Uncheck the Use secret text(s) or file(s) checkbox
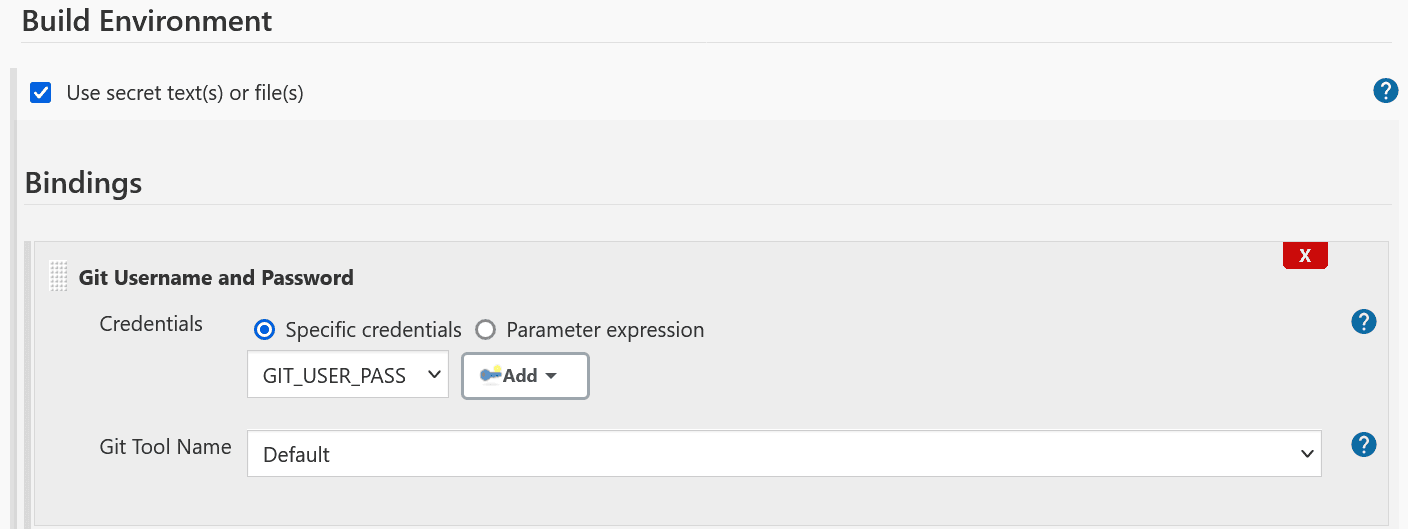 [x=41, y=93]
